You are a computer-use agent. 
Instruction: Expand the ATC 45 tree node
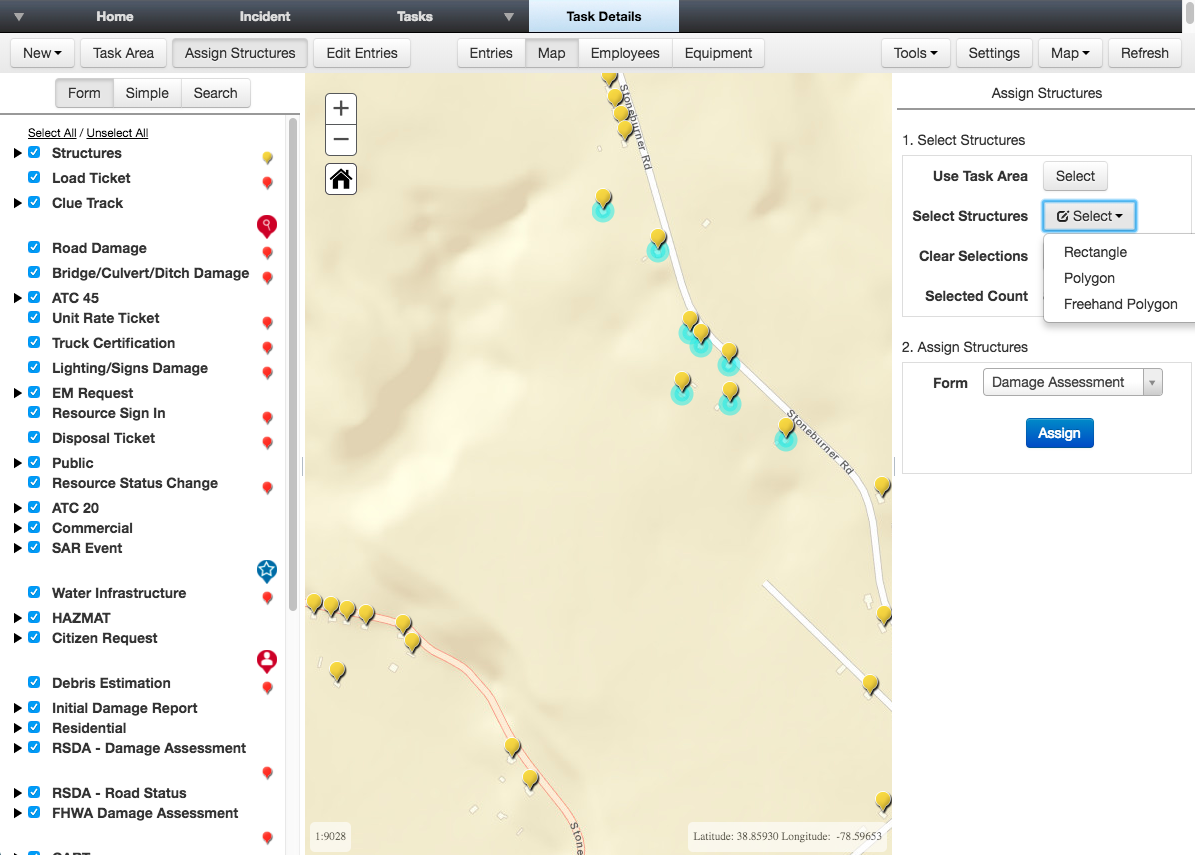point(18,298)
